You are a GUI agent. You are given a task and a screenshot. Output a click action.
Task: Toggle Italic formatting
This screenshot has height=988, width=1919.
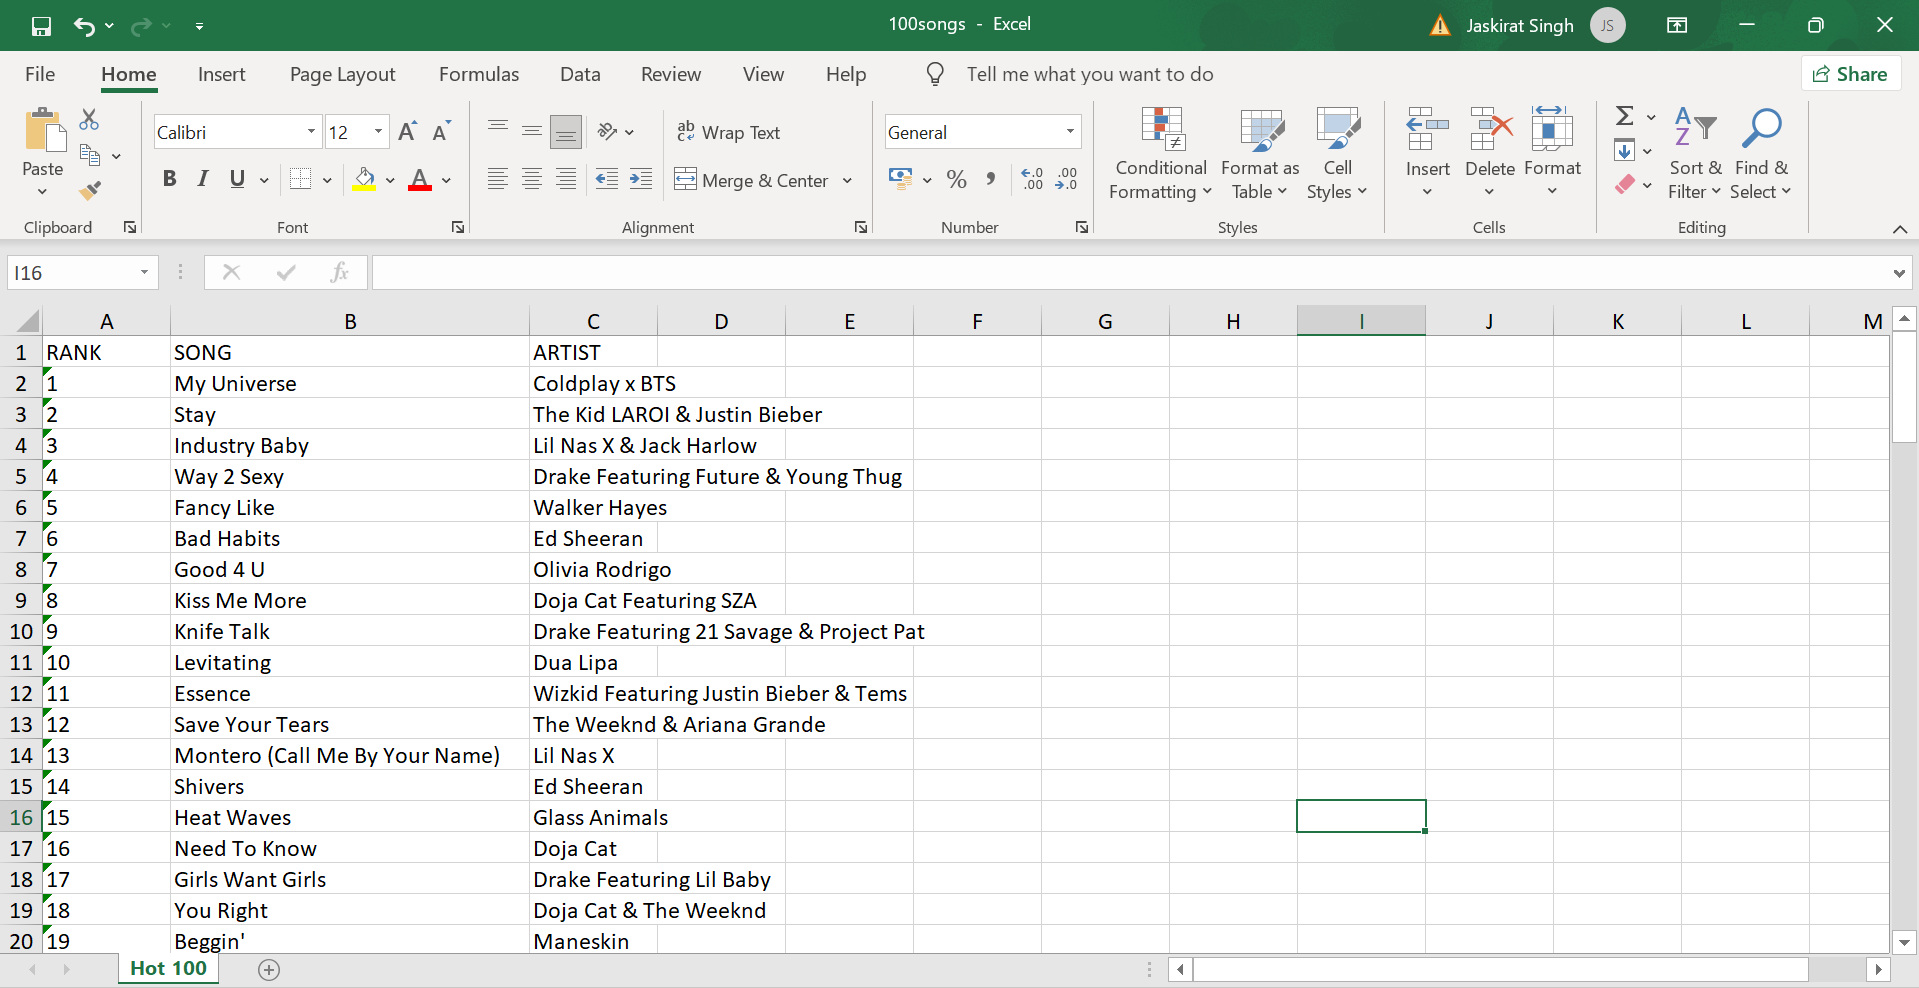click(203, 179)
